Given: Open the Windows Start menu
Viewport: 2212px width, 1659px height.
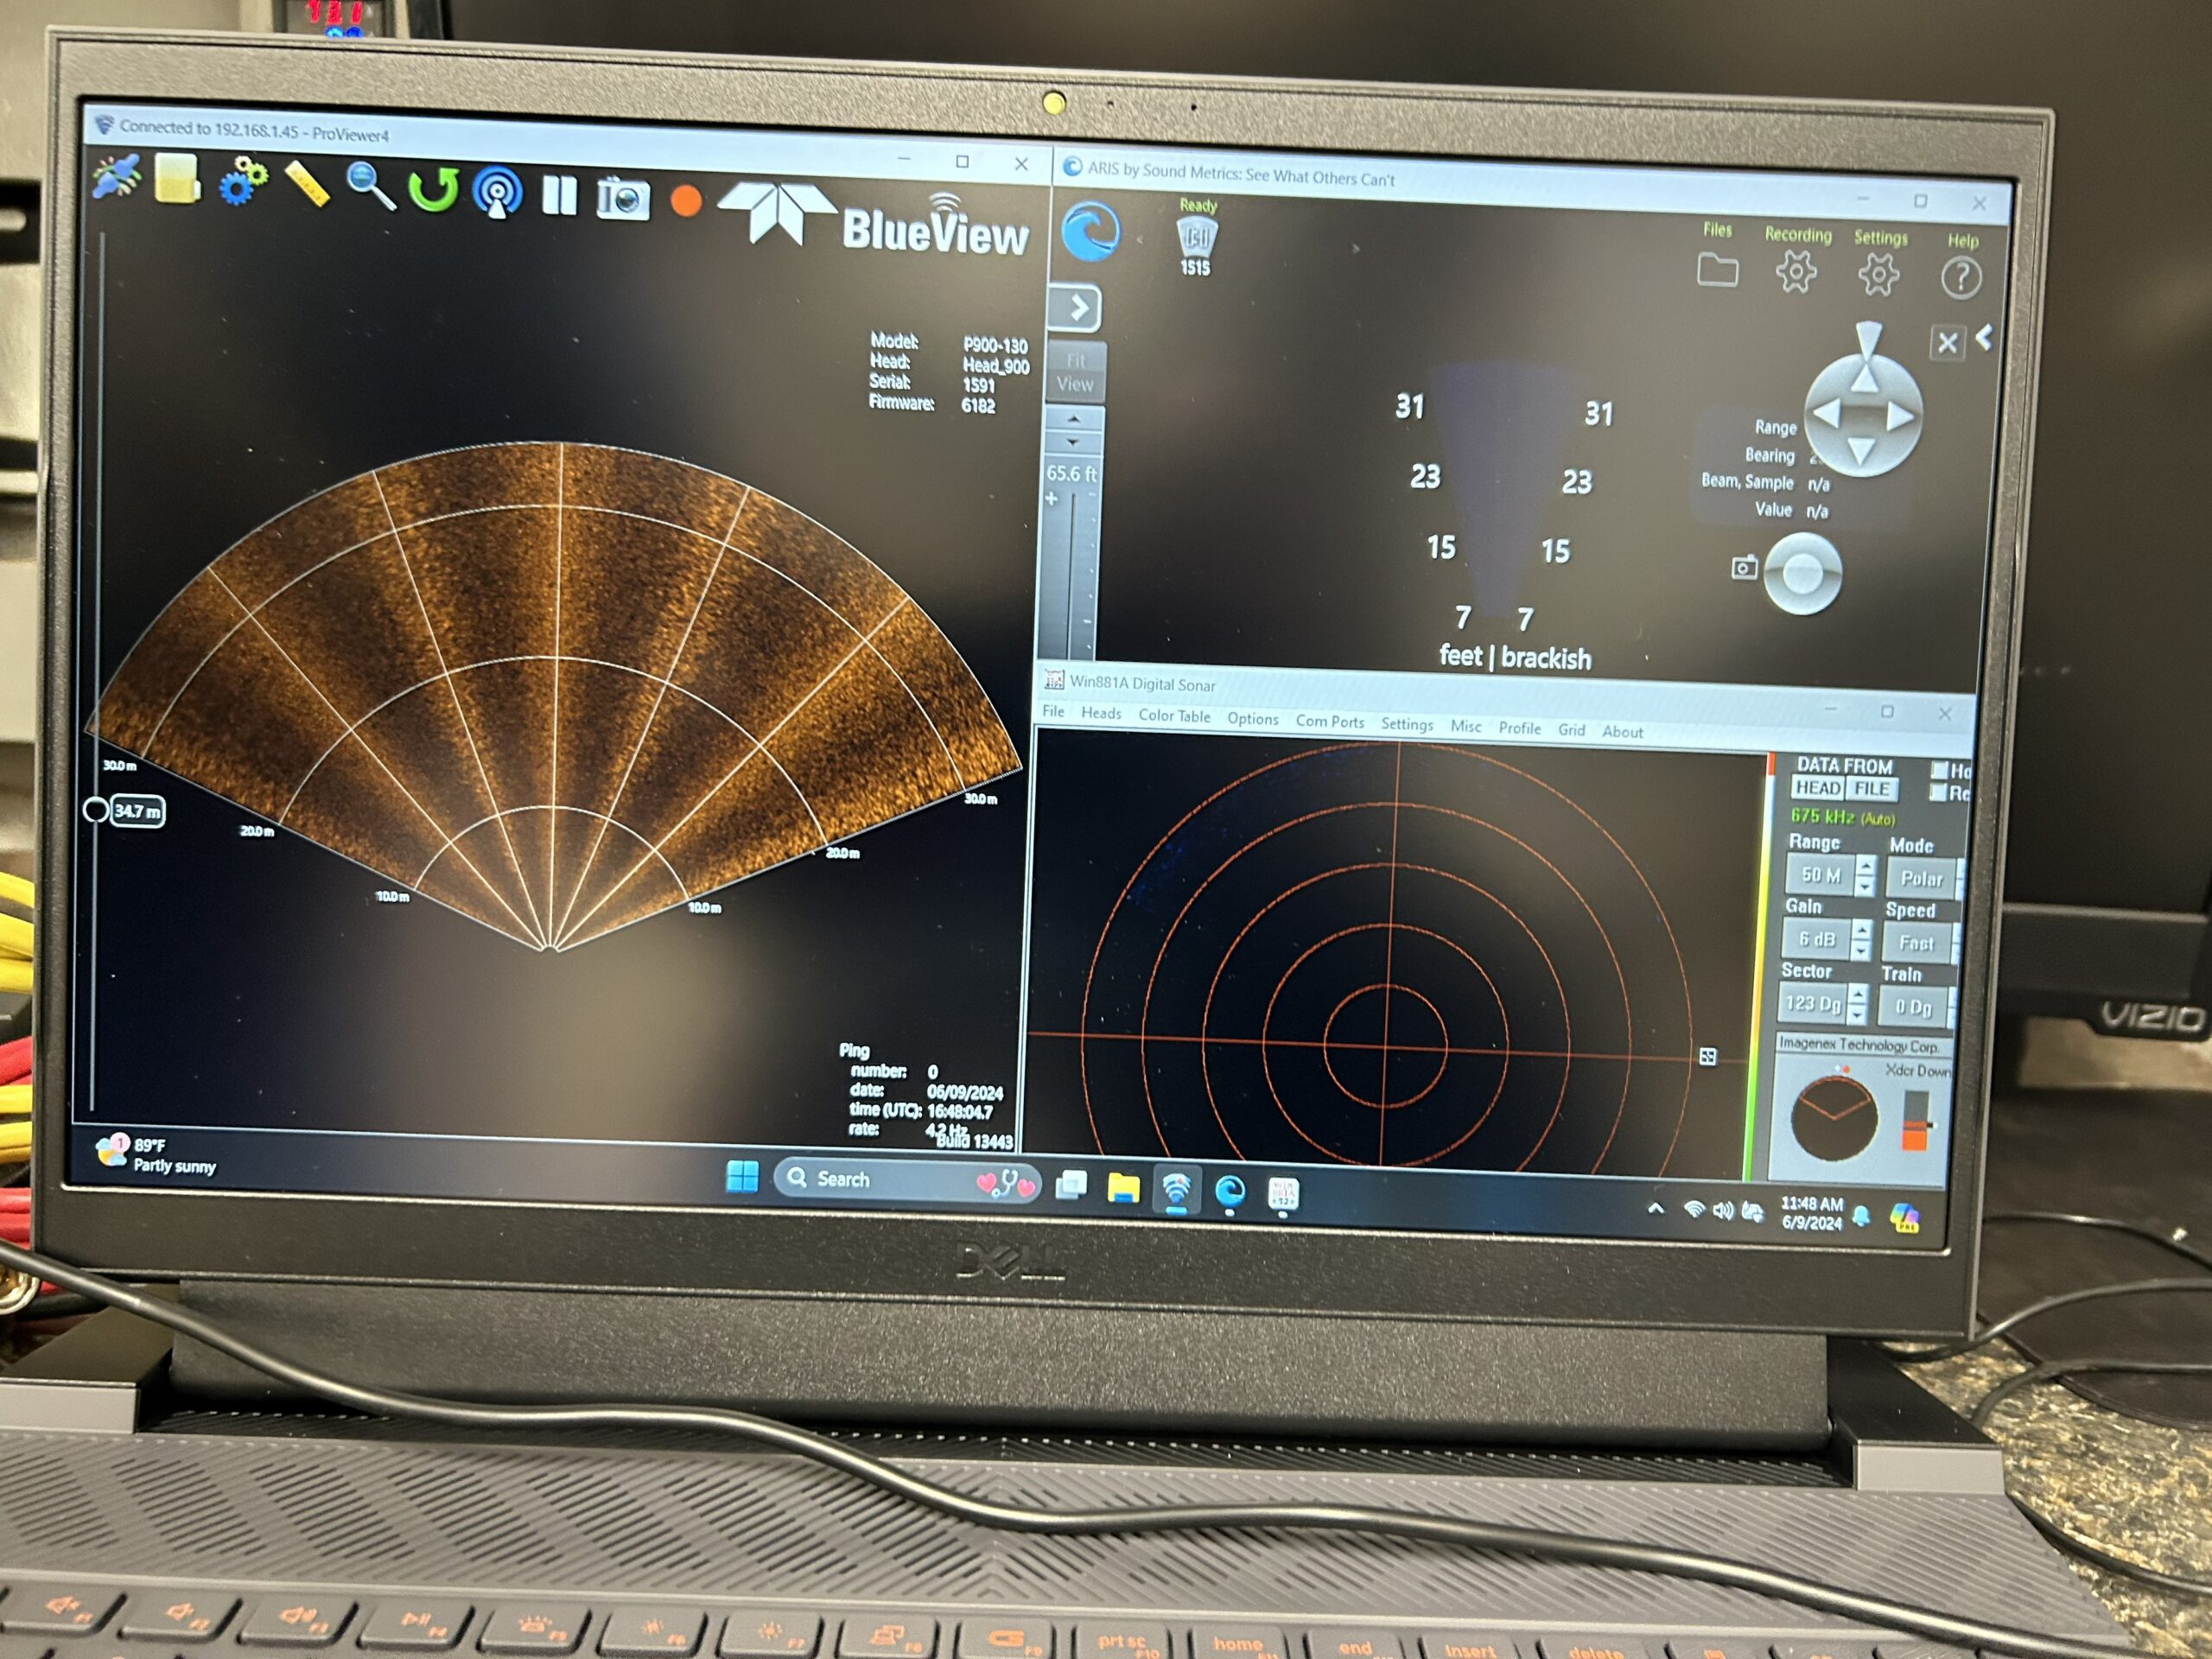Looking at the screenshot, I should [742, 1177].
